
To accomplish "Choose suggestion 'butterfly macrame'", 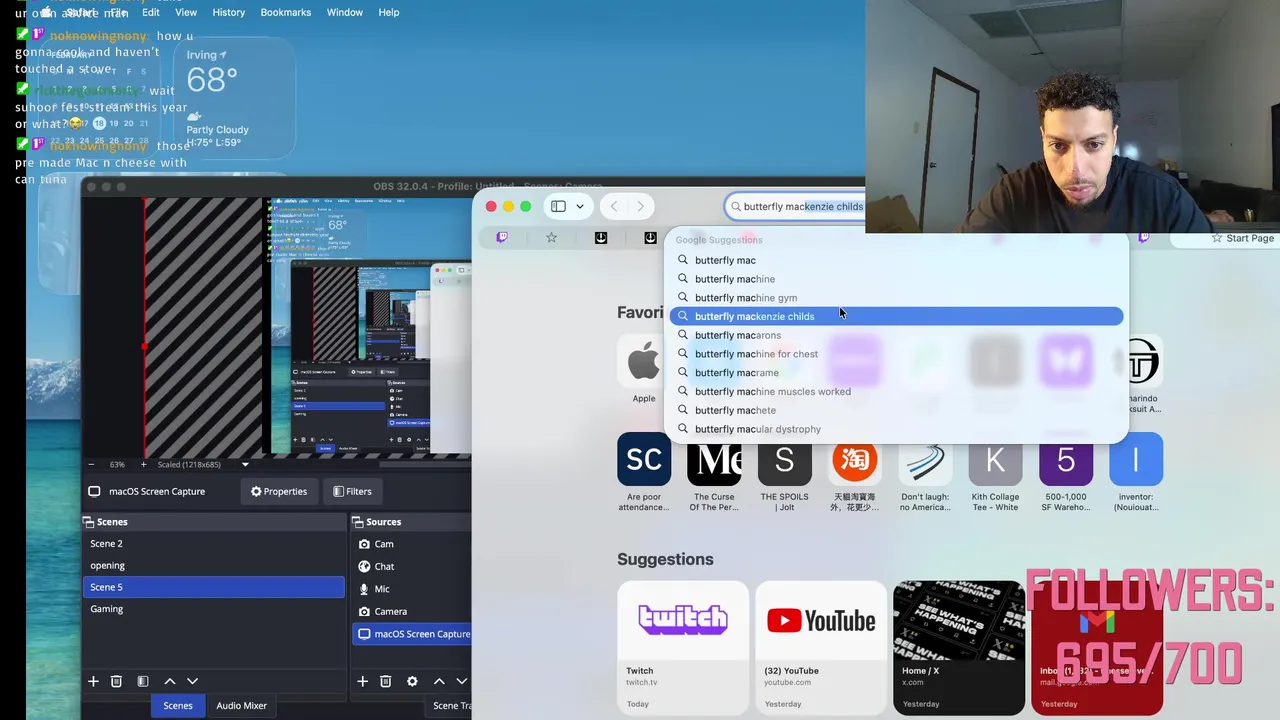I will coord(897,373).
